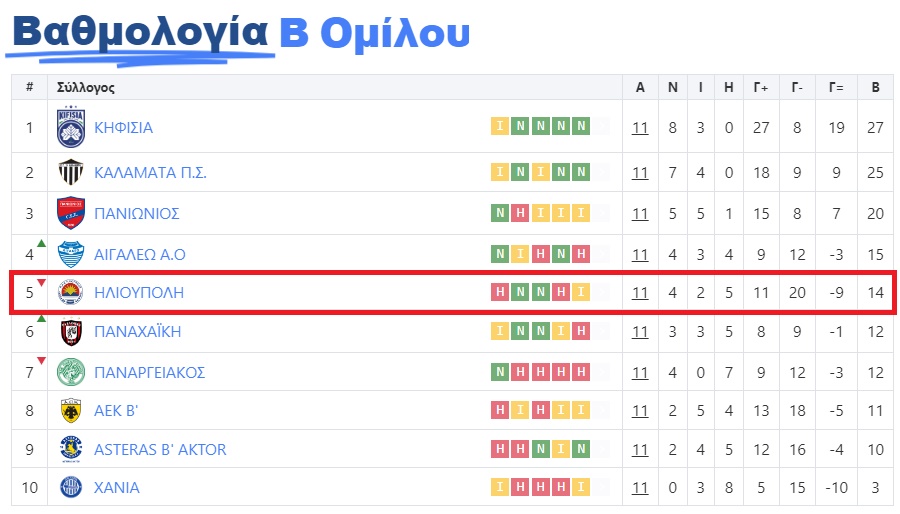Open the ΗΛΙΟΥΠΟΛΗ team link
Viewport: 900px width, 514px height.
click(139, 293)
